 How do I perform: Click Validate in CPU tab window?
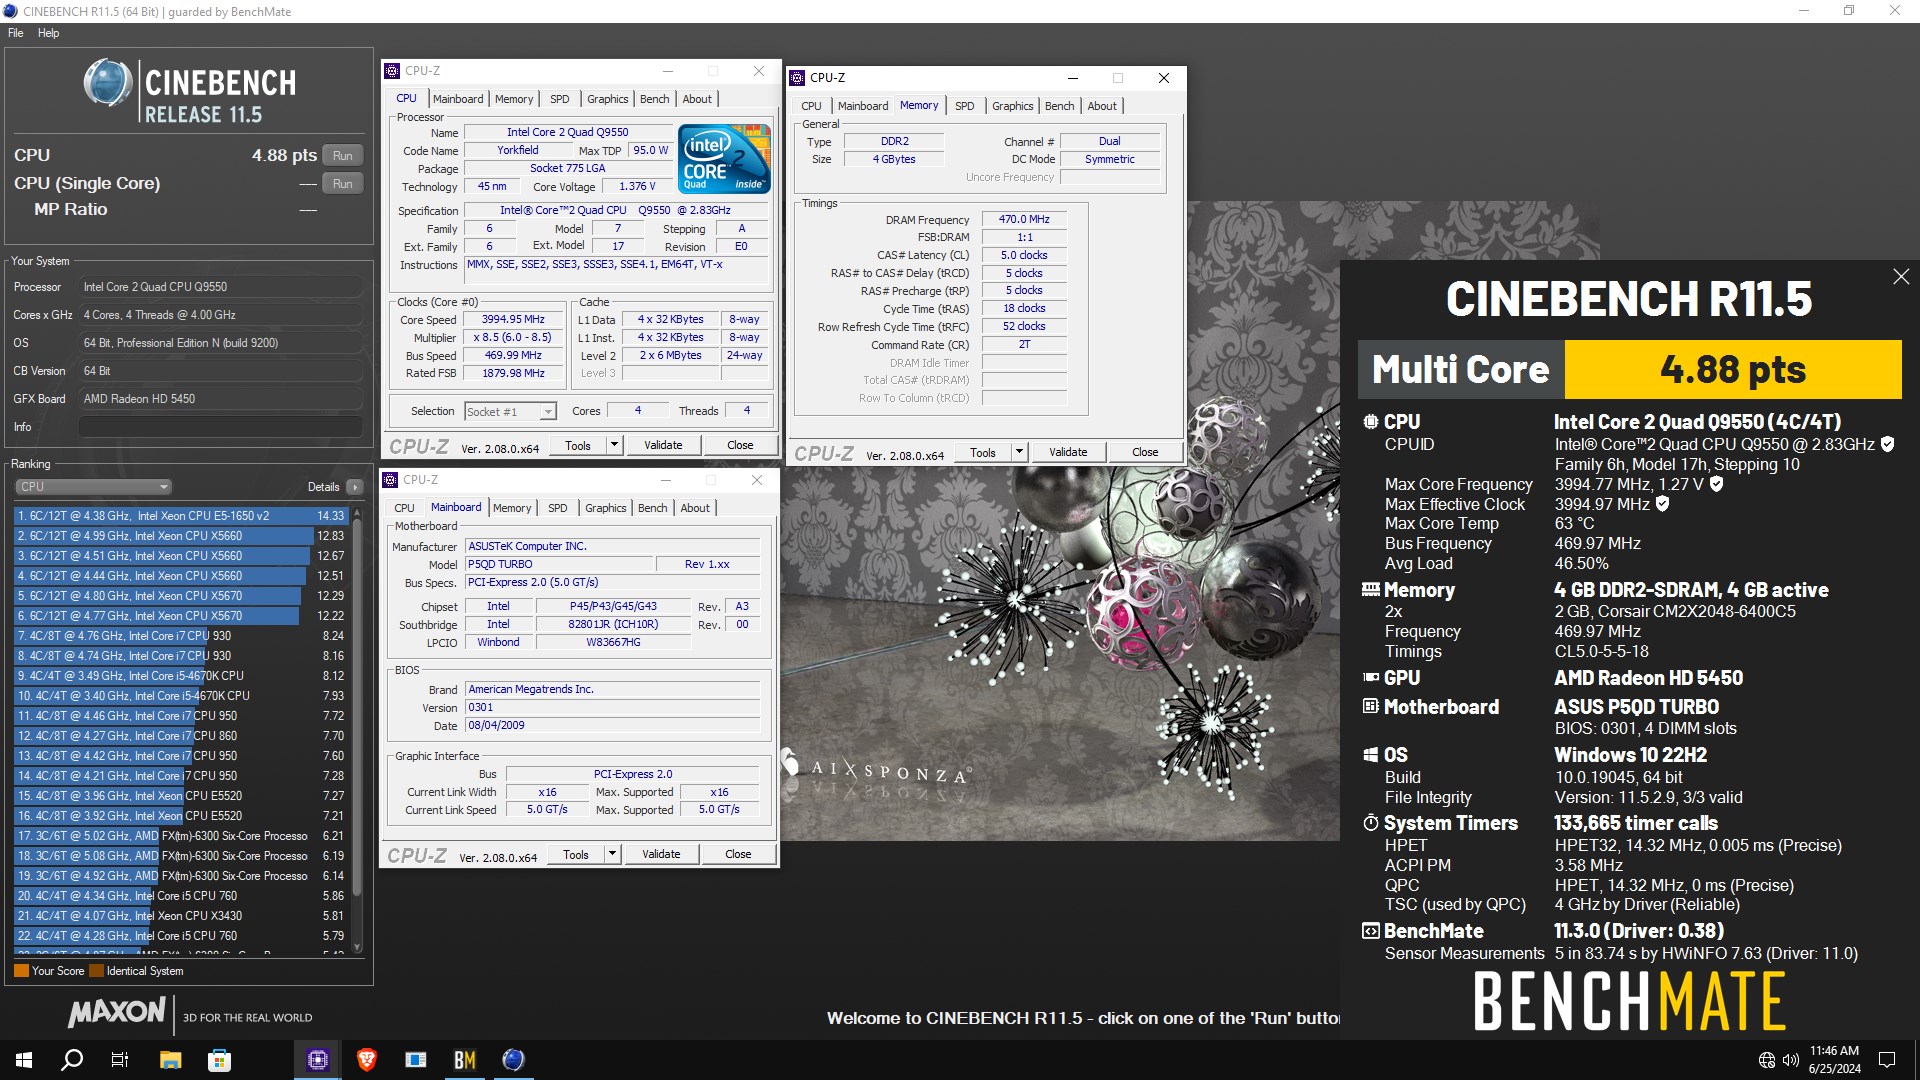pos(663,445)
